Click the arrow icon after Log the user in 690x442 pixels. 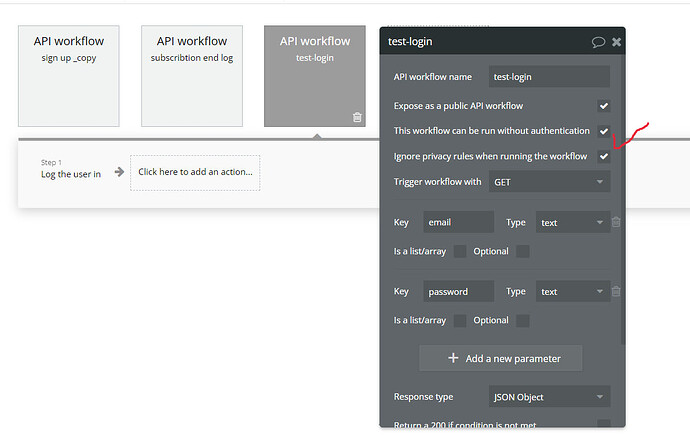pos(119,172)
